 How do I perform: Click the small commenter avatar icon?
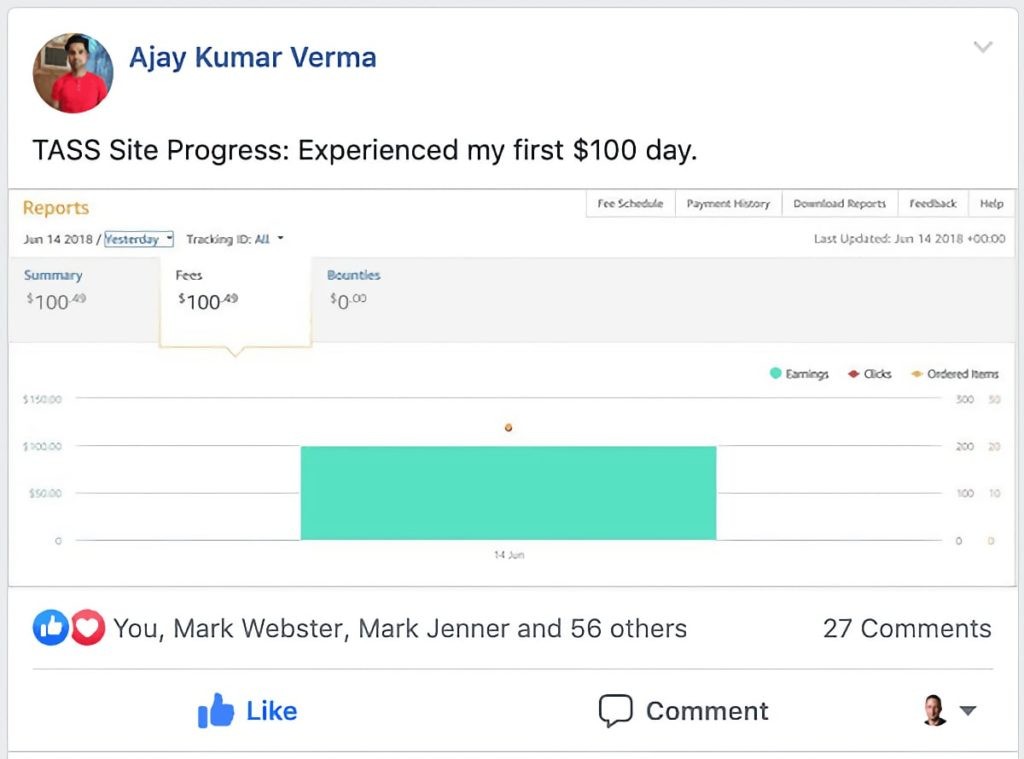934,711
